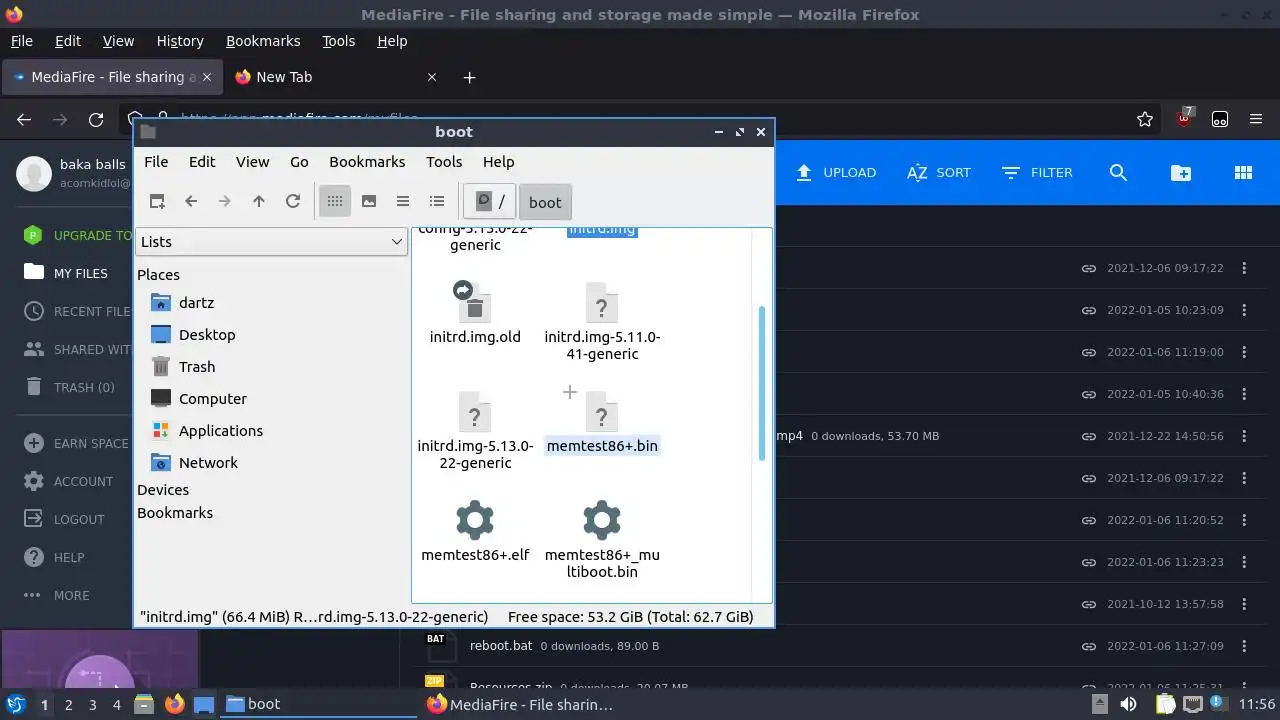1280x720 pixels.
Task: Reload the boot folder view
Action: pos(293,201)
